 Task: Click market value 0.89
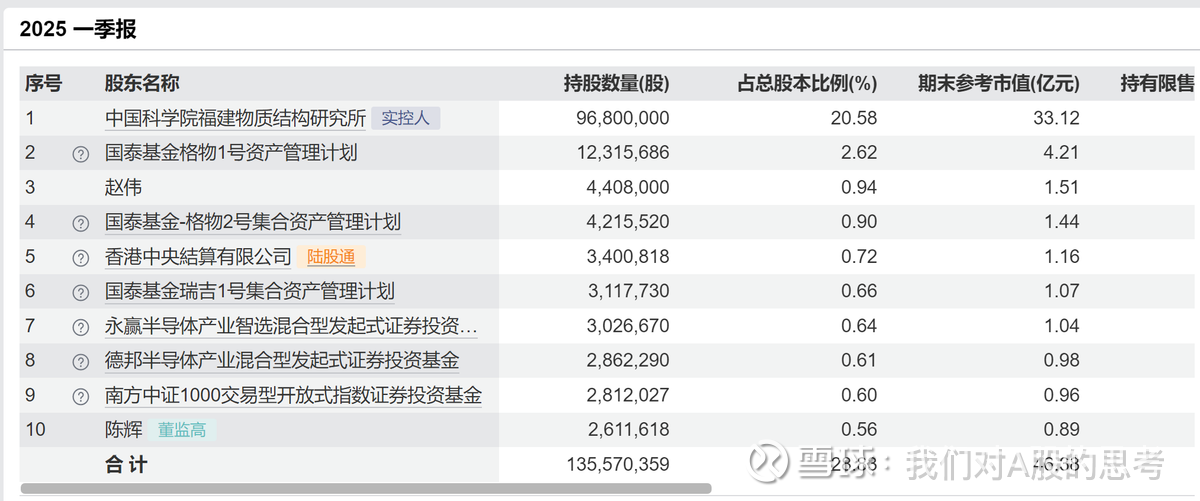pyautogui.click(x=1061, y=430)
